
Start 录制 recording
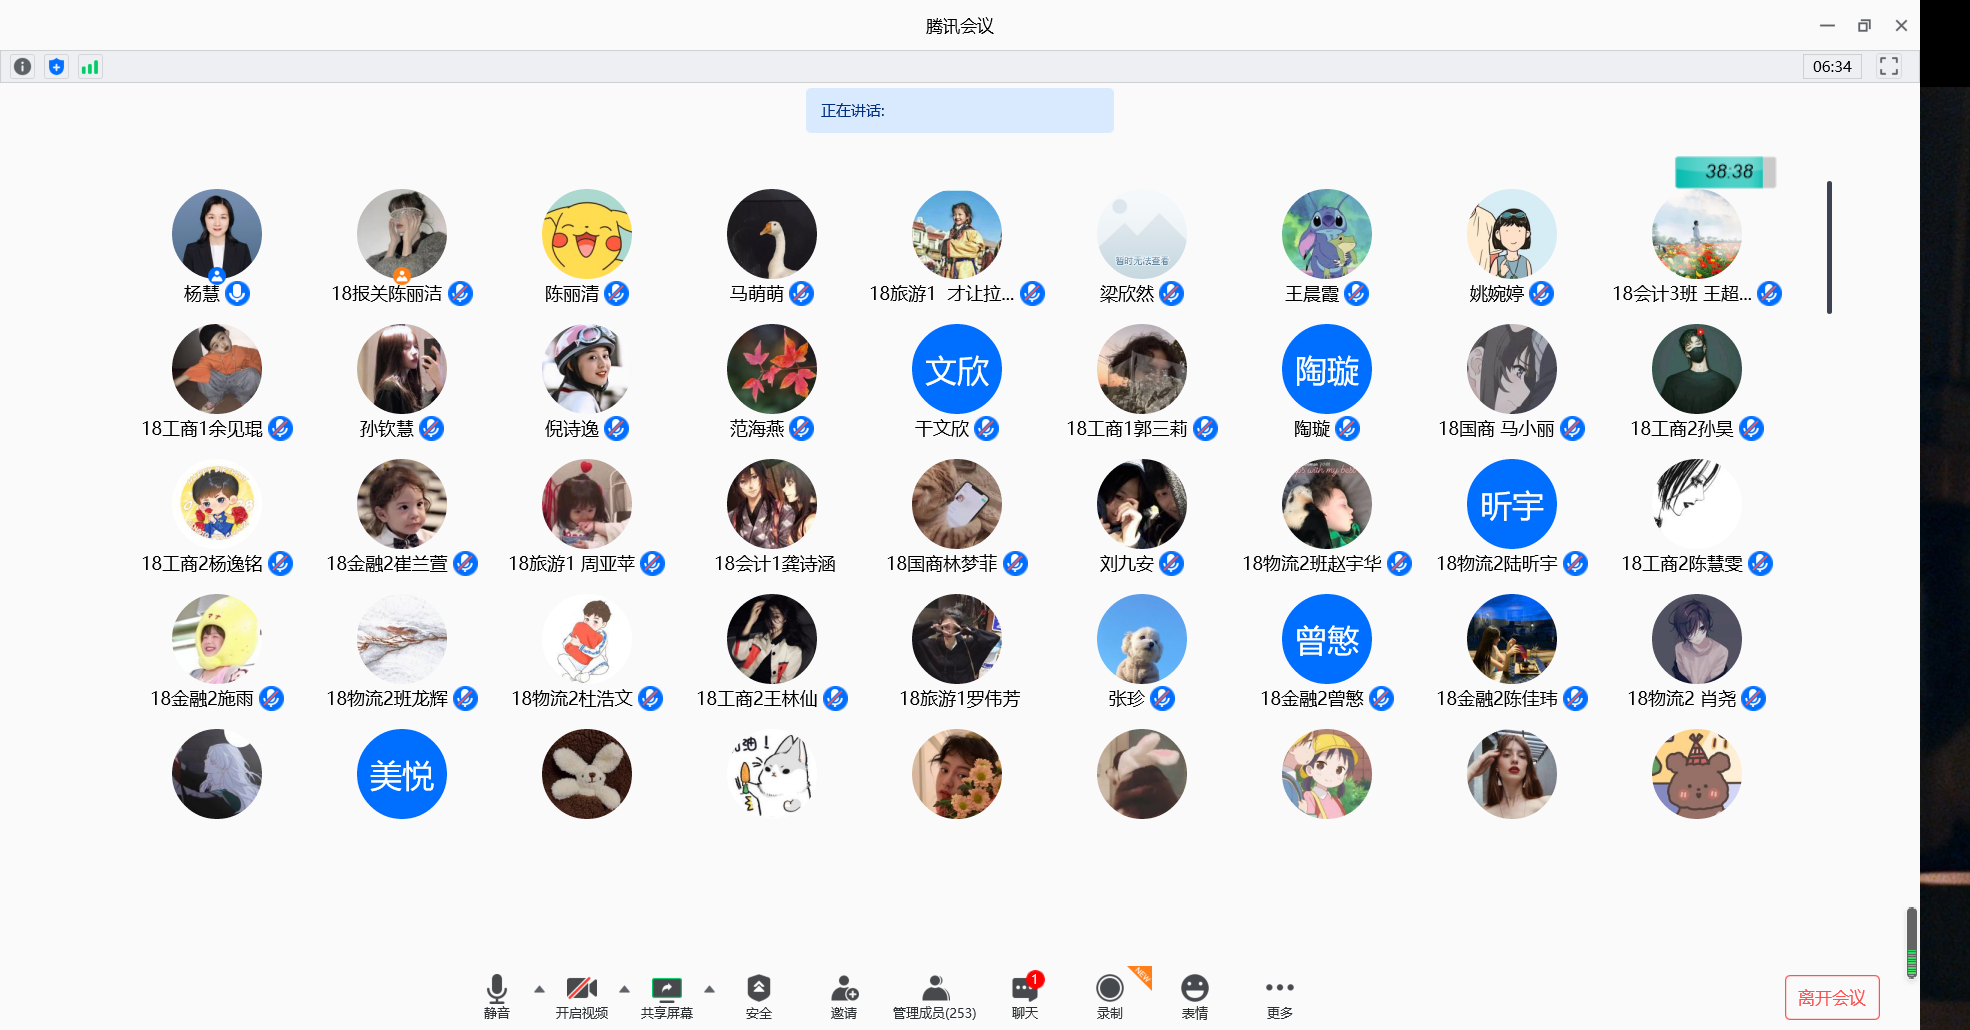tap(1109, 996)
